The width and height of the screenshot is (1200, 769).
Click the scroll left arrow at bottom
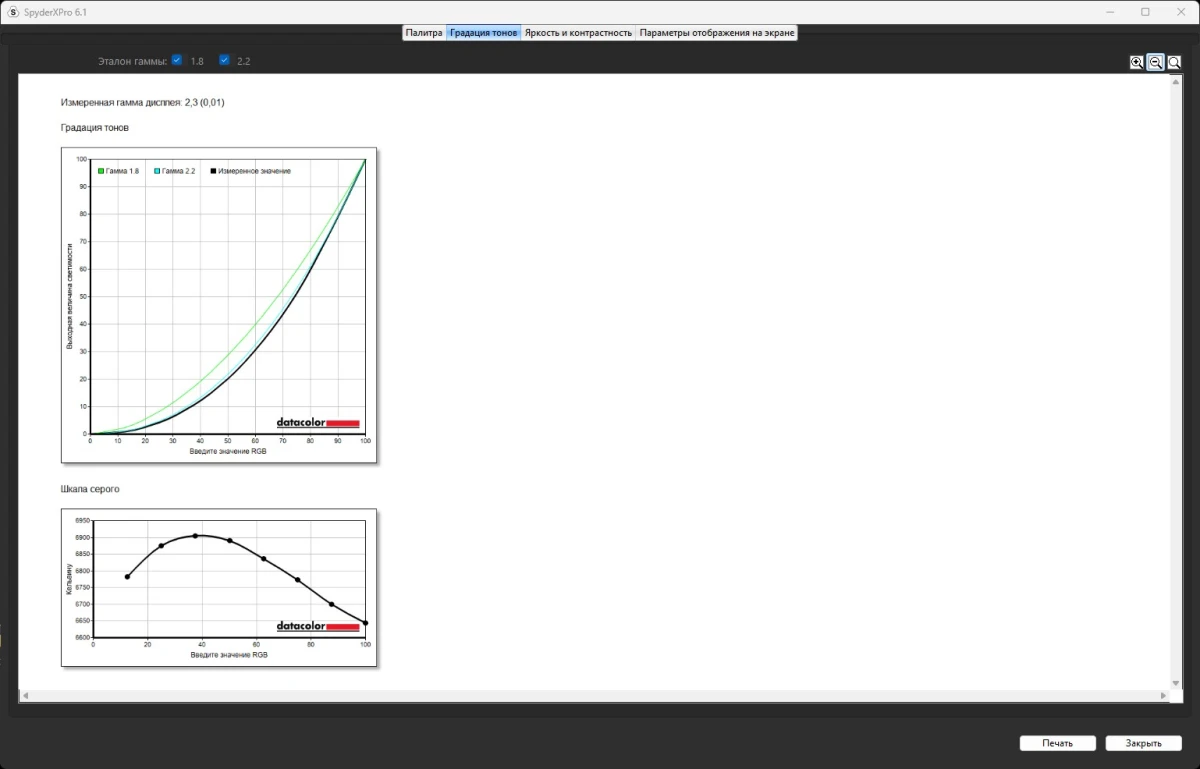tap(25, 695)
